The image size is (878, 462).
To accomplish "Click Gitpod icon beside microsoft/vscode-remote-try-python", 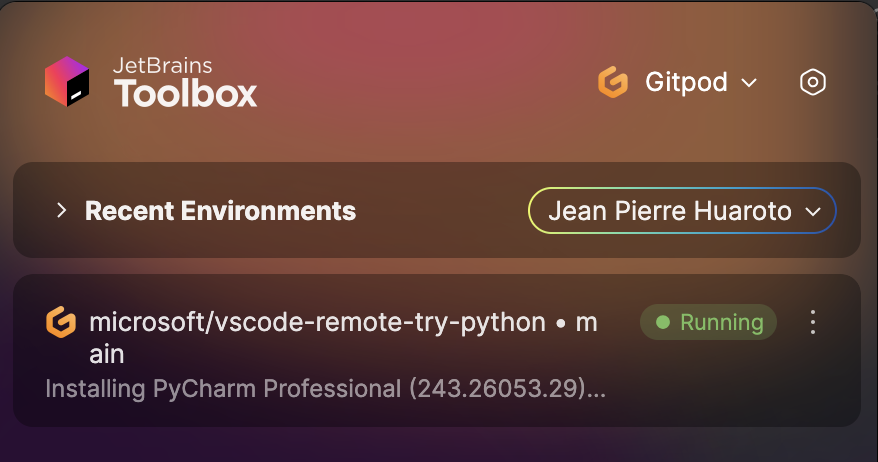I will (x=60, y=322).
